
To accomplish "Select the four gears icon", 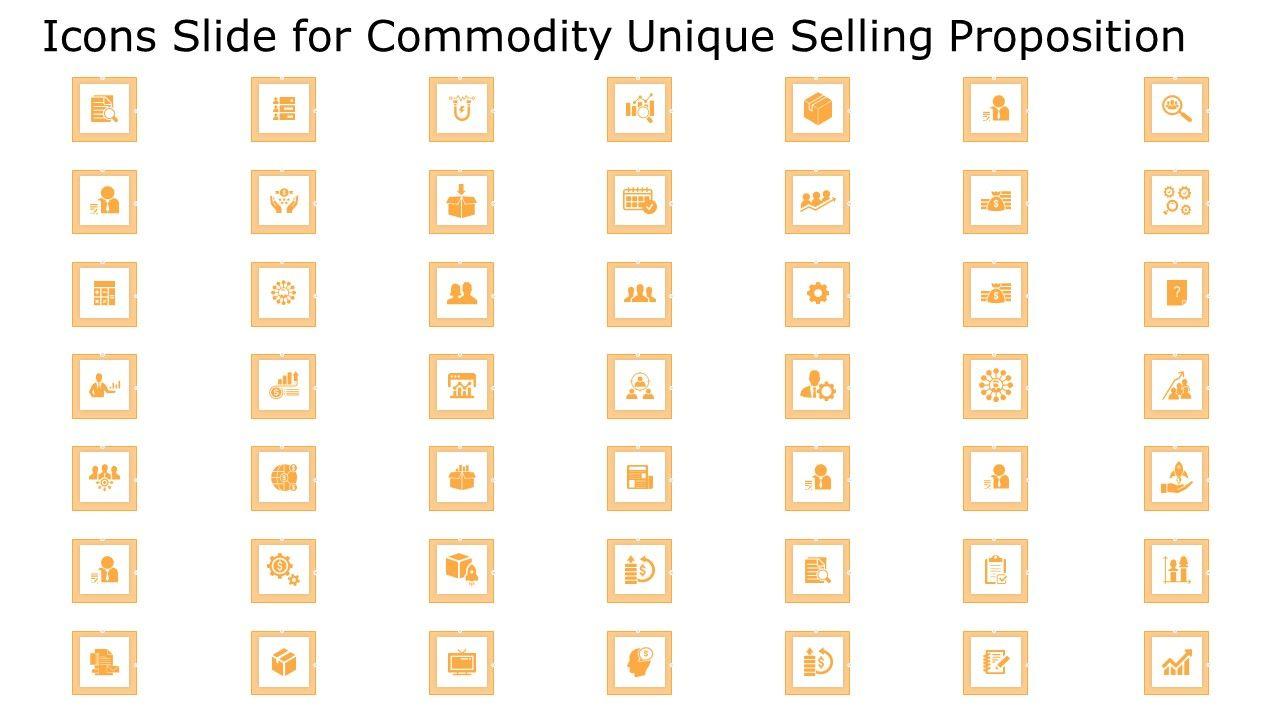I will point(1176,202).
